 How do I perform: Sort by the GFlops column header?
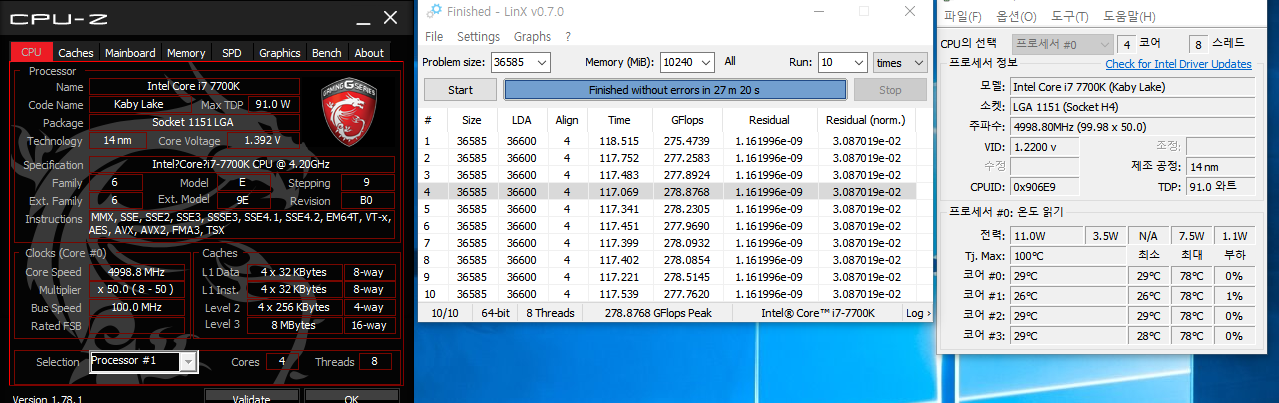coord(685,120)
